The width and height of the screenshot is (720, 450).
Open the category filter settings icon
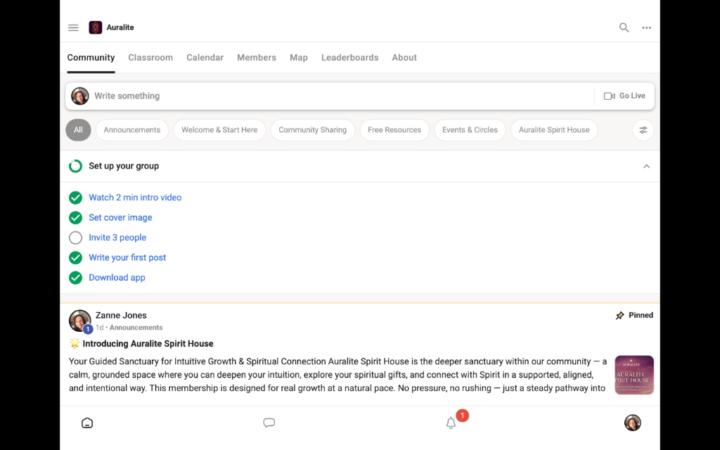(643, 130)
